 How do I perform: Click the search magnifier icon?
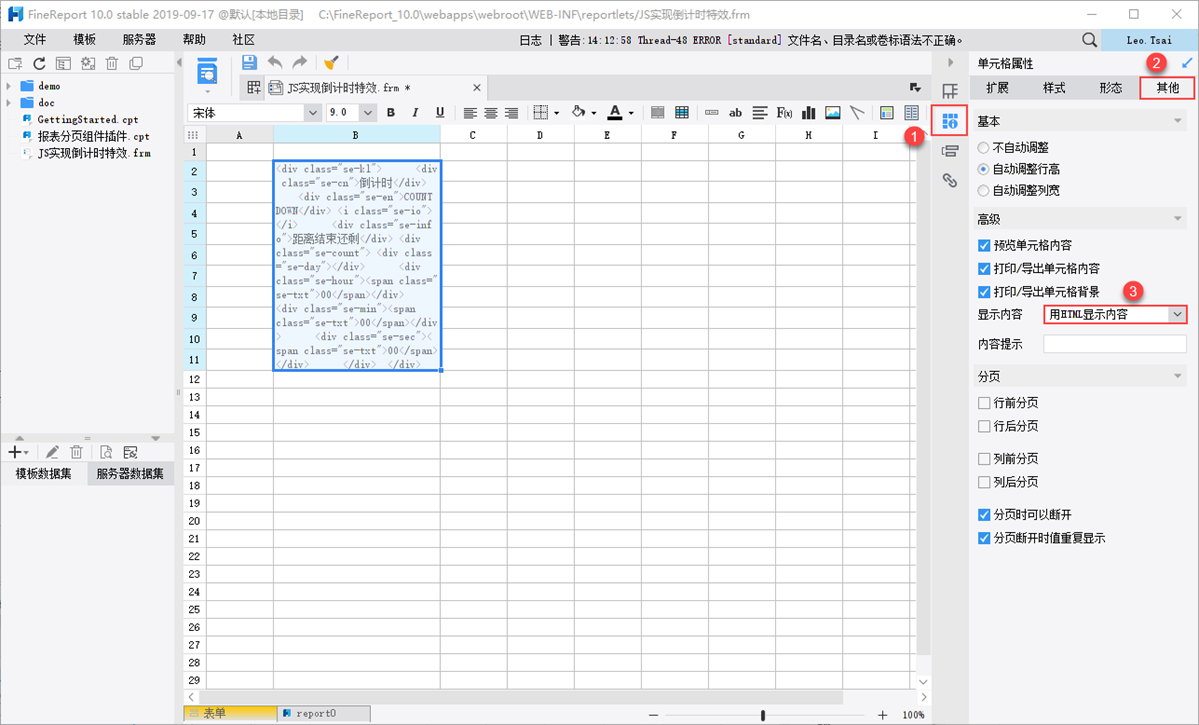(1089, 40)
